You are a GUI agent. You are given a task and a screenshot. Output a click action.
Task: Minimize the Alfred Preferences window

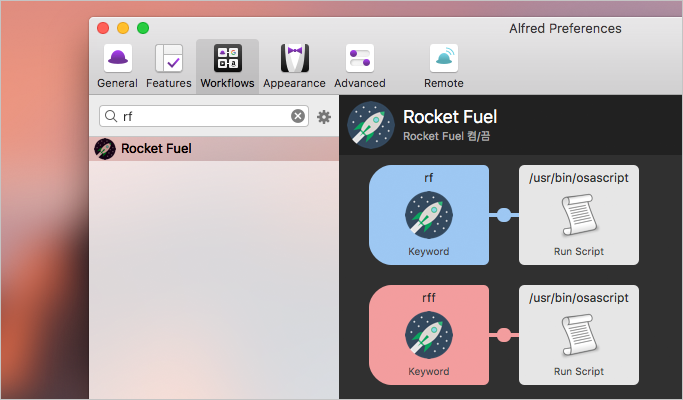click(123, 28)
